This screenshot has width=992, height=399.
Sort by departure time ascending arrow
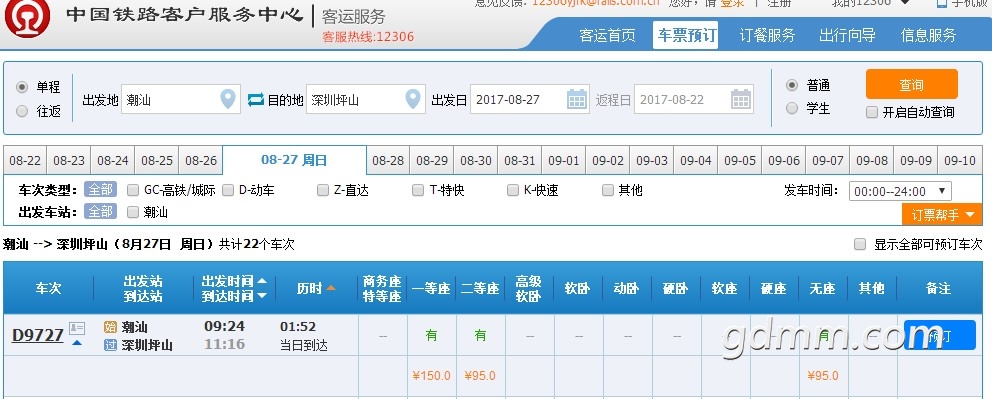coord(262,281)
